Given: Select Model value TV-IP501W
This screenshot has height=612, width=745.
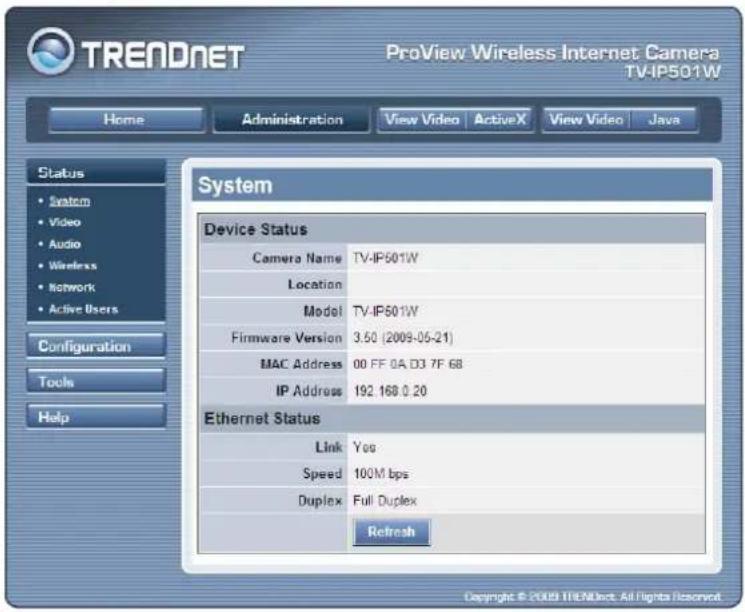Looking at the screenshot, I should click(x=385, y=311).
